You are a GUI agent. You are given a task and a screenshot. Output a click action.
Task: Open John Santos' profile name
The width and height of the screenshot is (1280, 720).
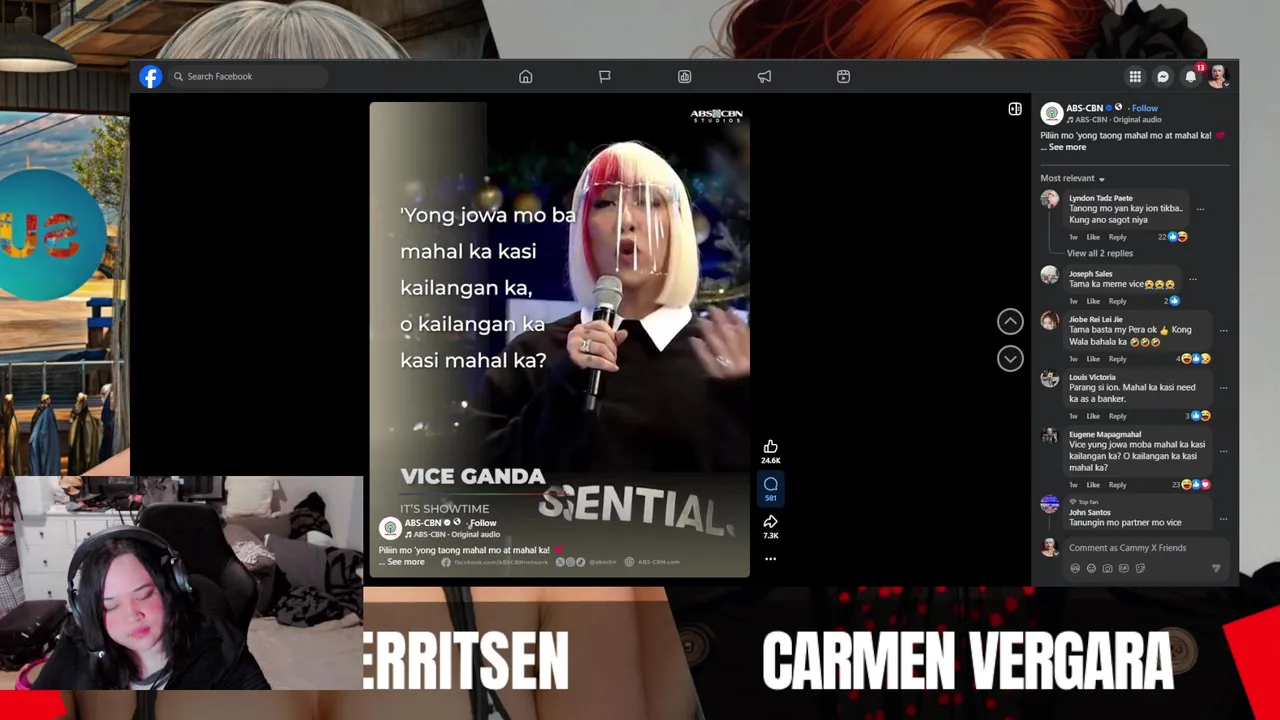[1089, 512]
